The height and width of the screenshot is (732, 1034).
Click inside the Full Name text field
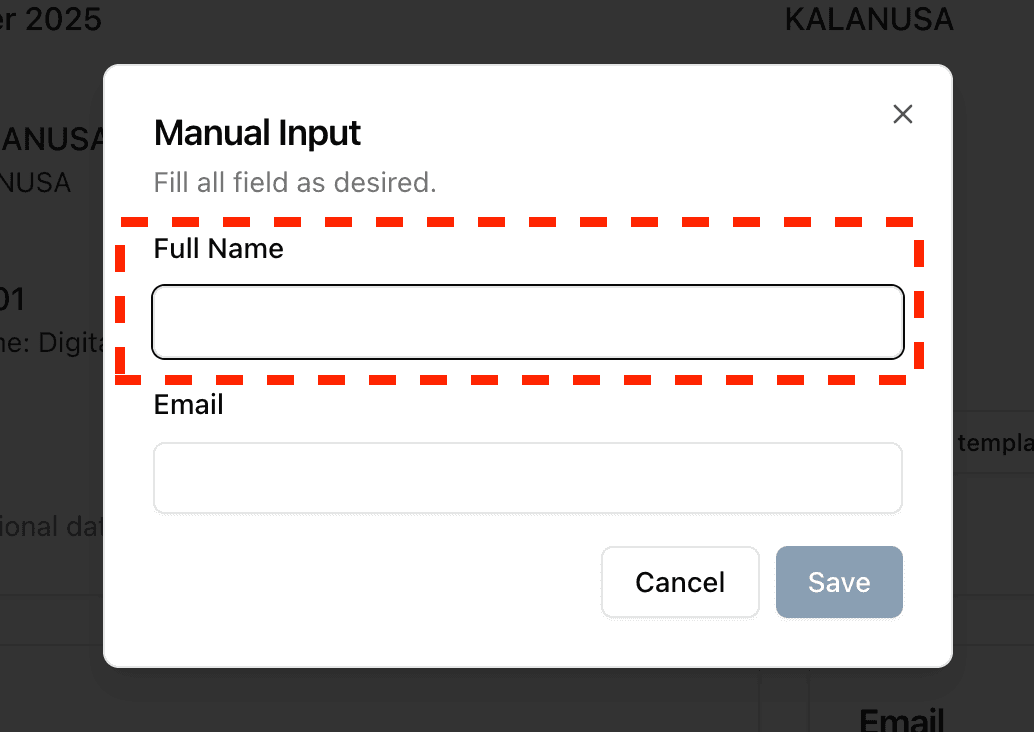(527, 321)
